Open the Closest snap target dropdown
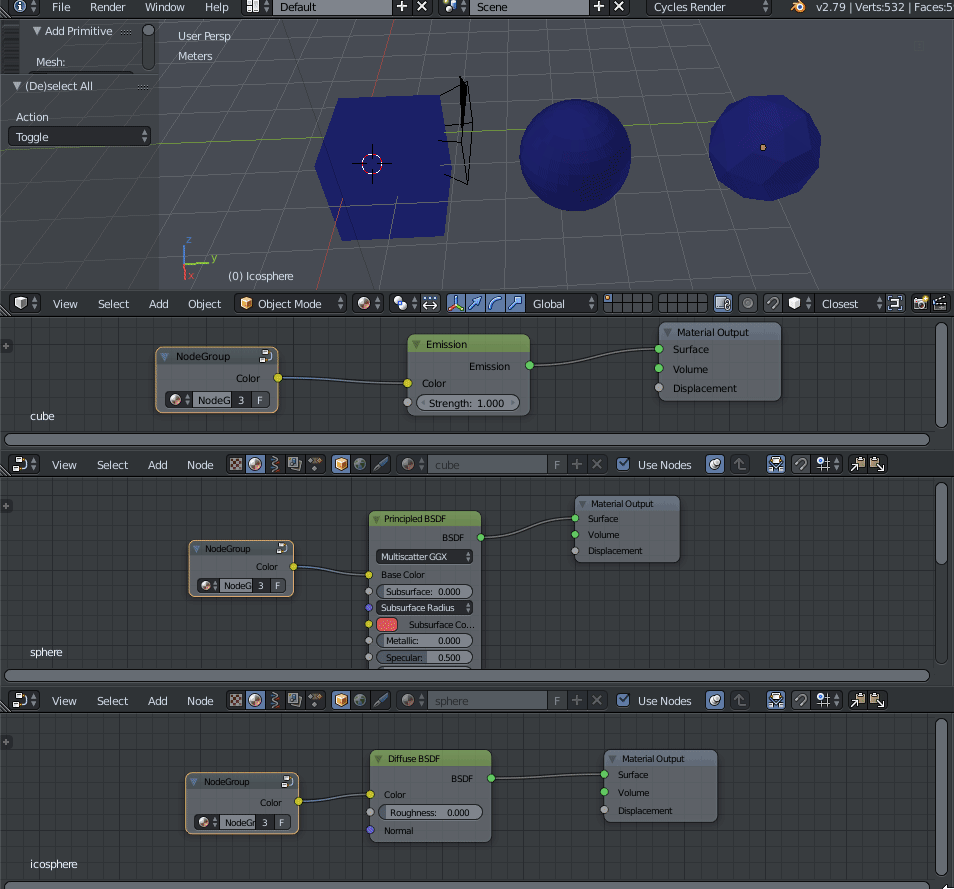 click(x=851, y=303)
